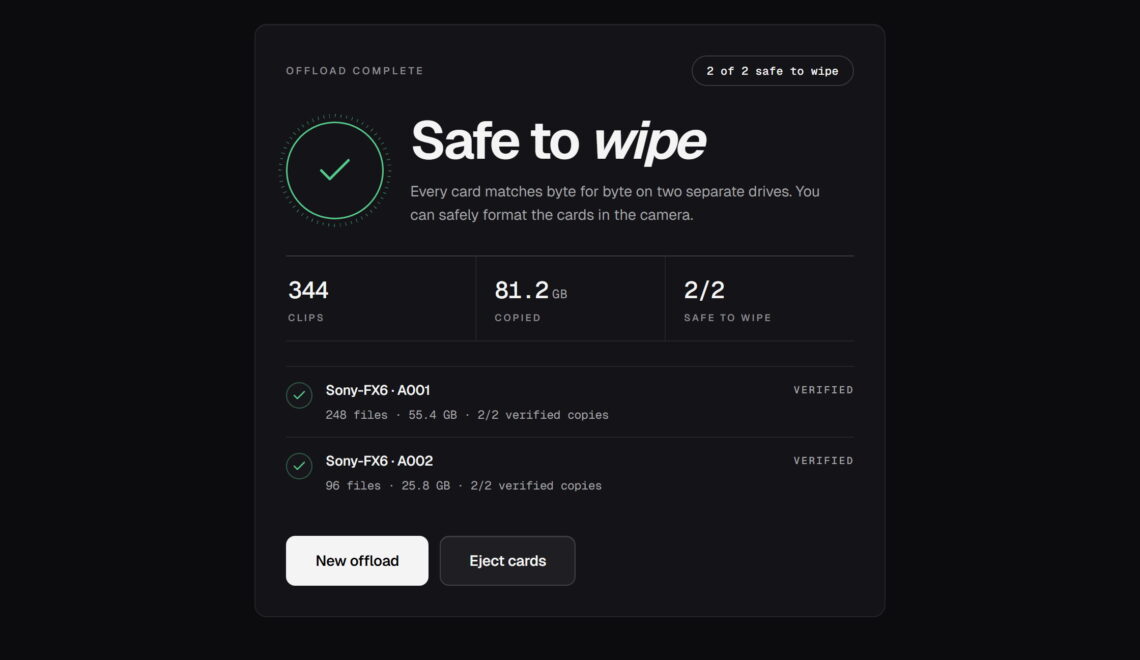Start a New offload
The image size is (1140, 660).
[x=357, y=560]
